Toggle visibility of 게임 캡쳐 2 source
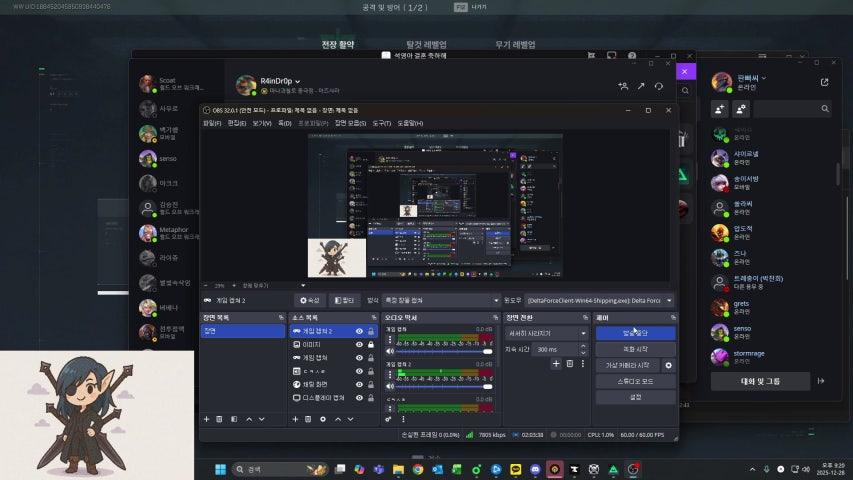The width and height of the screenshot is (853, 480). (x=359, y=331)
